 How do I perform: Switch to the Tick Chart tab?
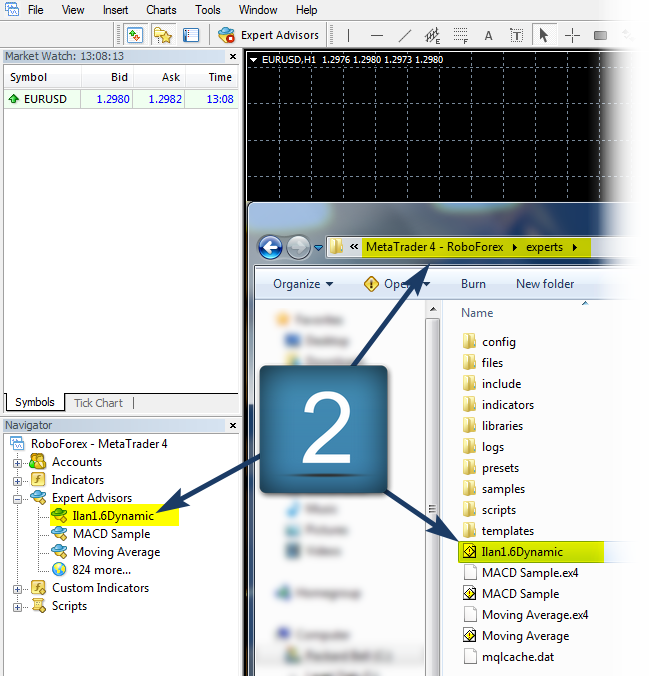click(98, 403)
